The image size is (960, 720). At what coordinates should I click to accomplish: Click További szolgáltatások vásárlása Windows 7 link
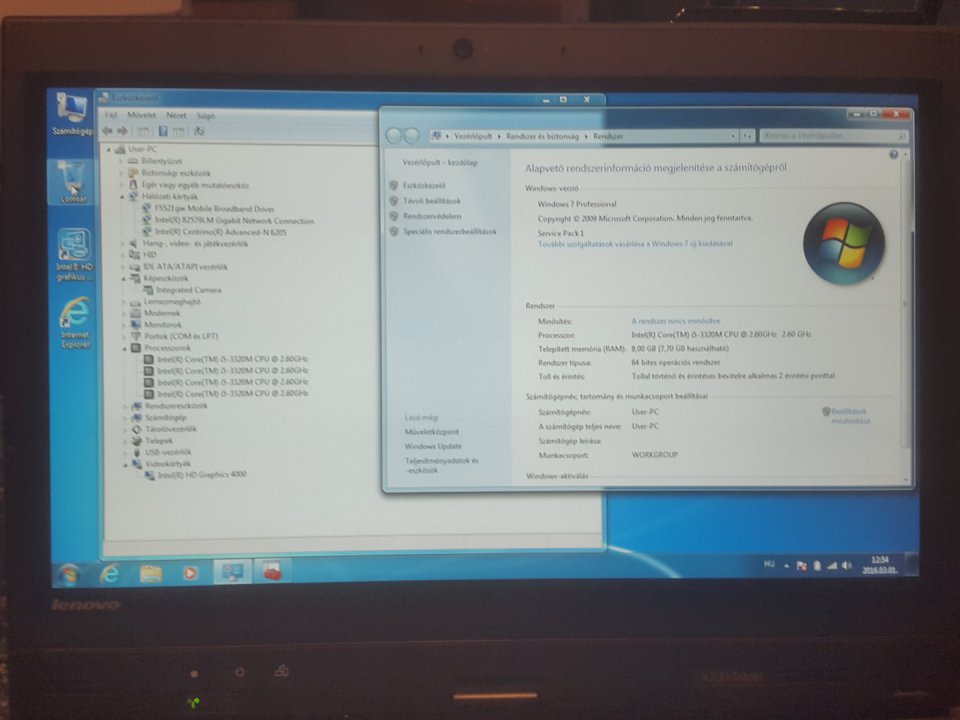coord(635,244)
